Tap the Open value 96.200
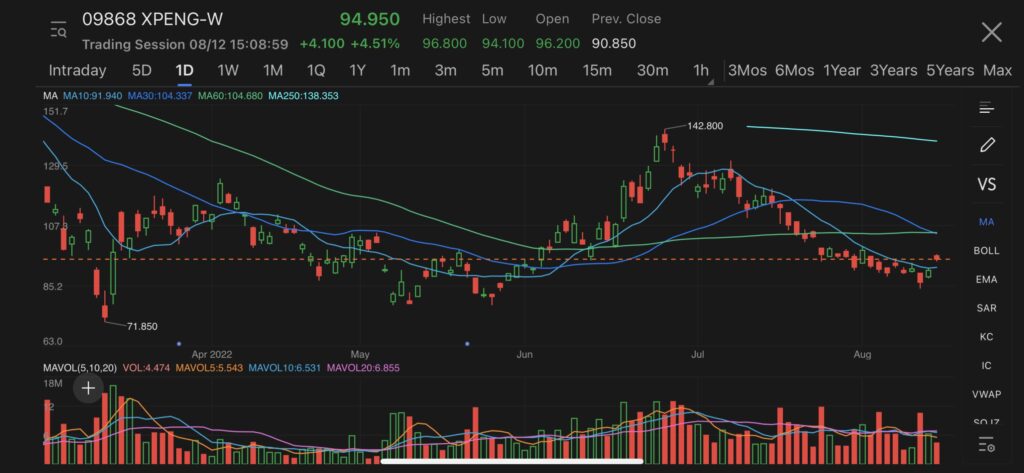1024x473 pixels. click(558, 44)
